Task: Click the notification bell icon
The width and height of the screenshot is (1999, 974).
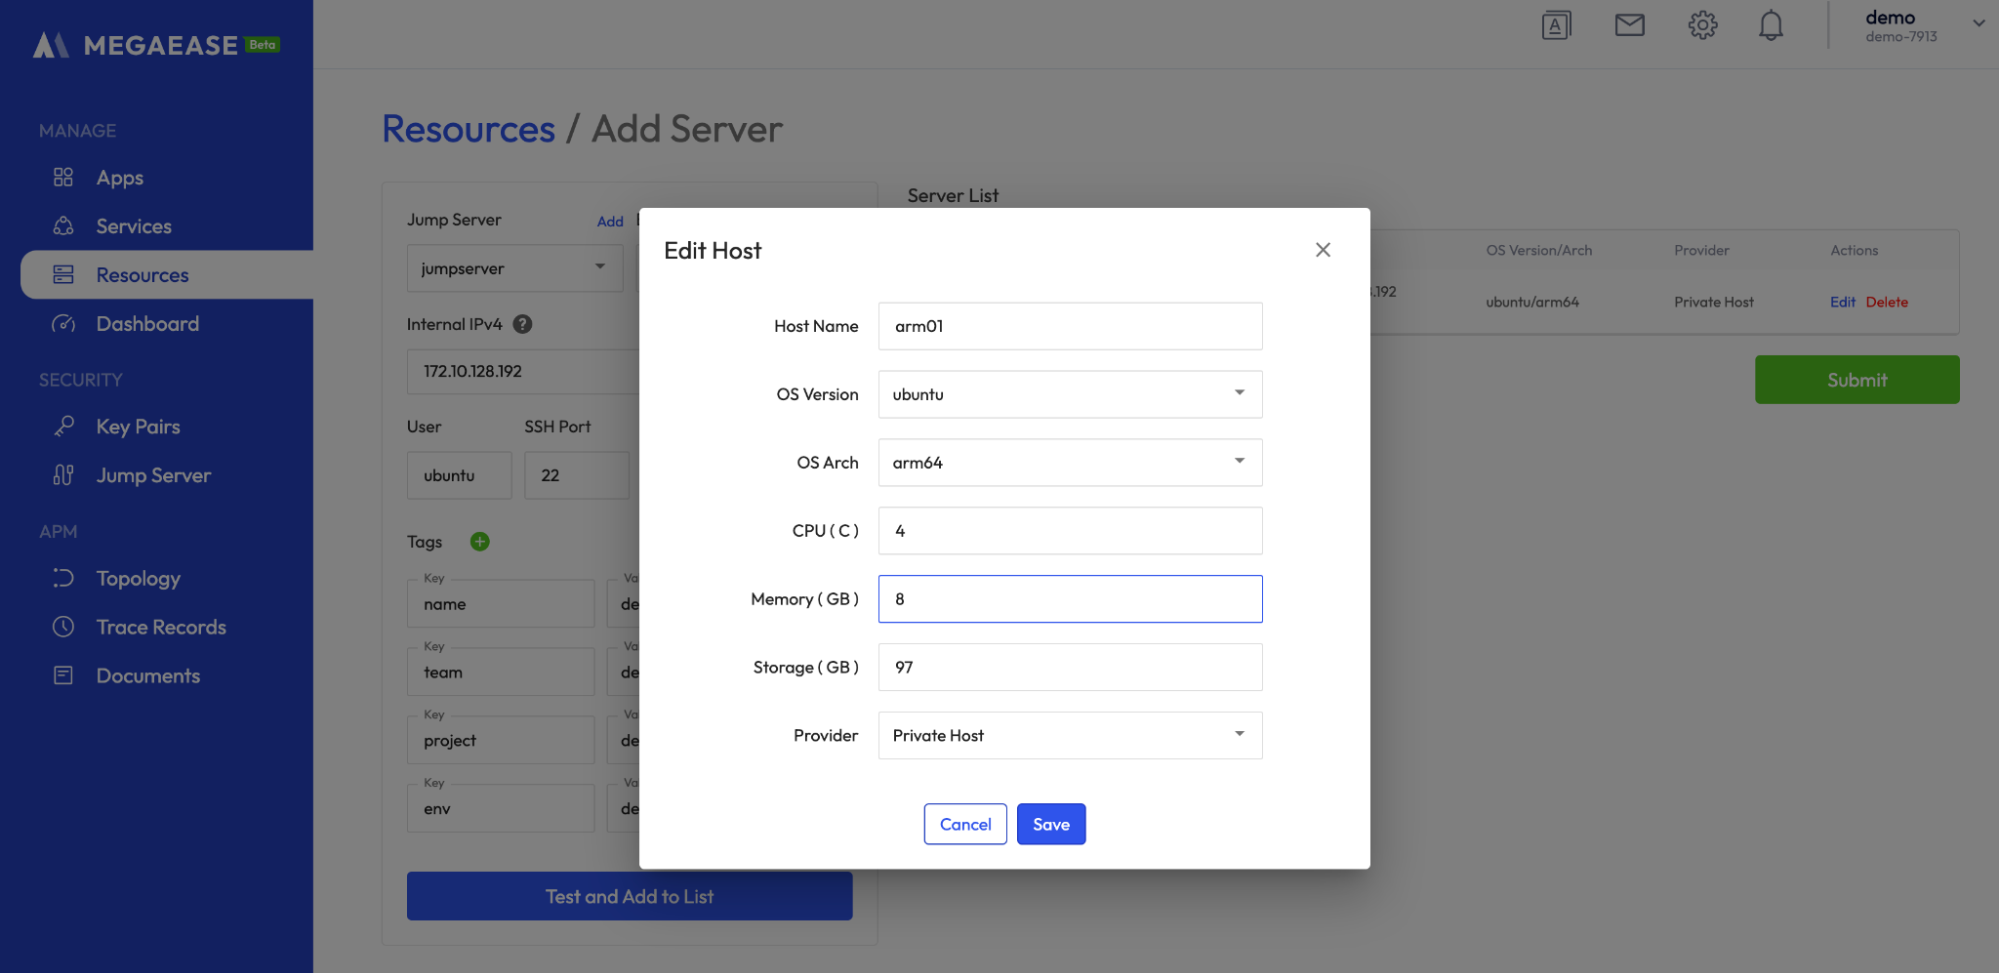Action: coord(1770,25)
